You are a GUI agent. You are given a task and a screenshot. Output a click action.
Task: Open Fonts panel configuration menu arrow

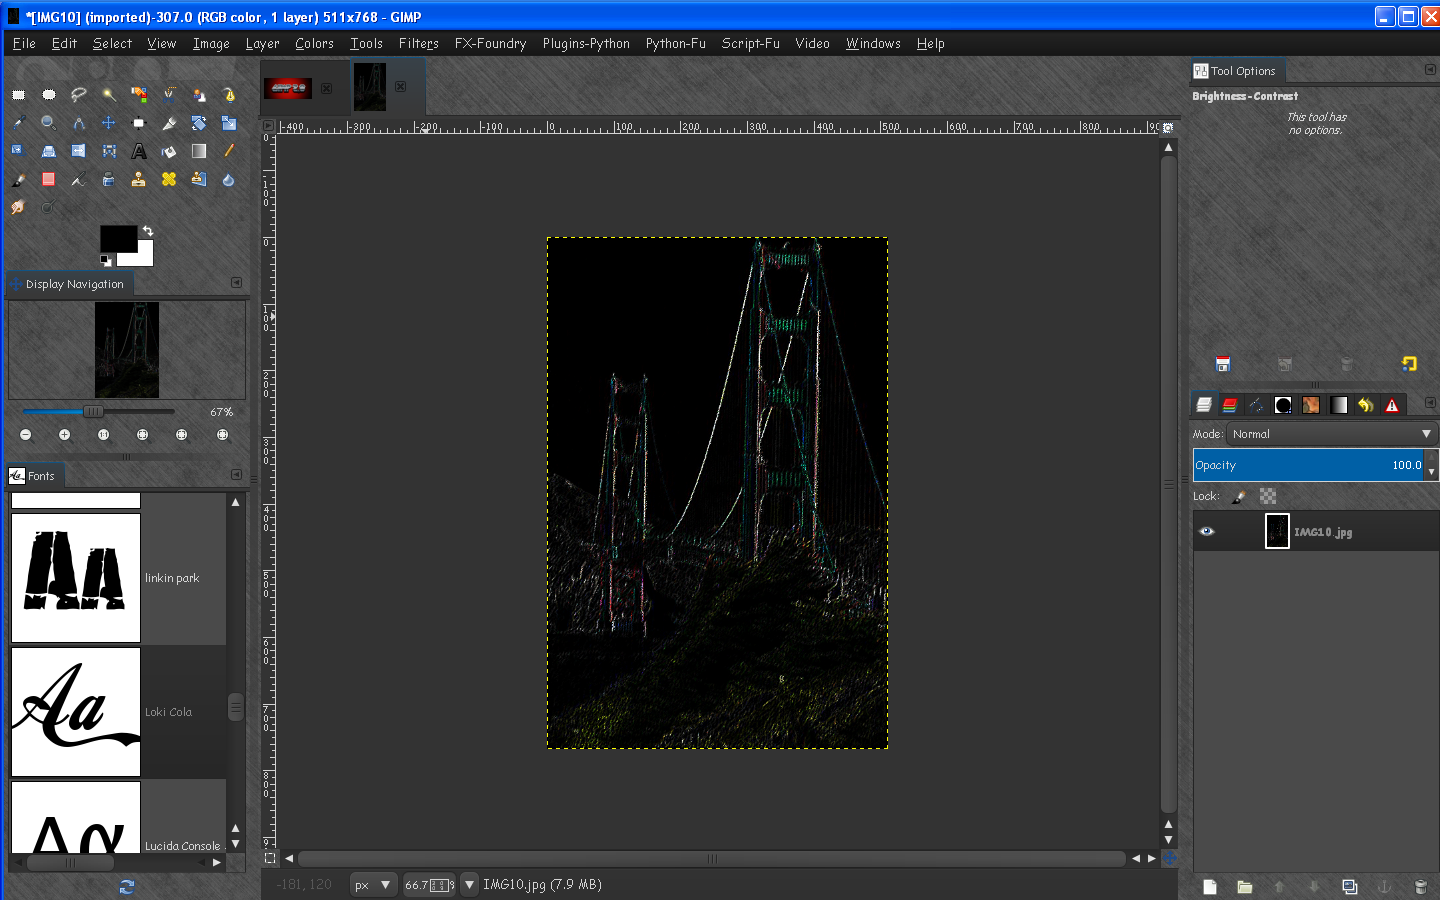[x=236, y=474]
